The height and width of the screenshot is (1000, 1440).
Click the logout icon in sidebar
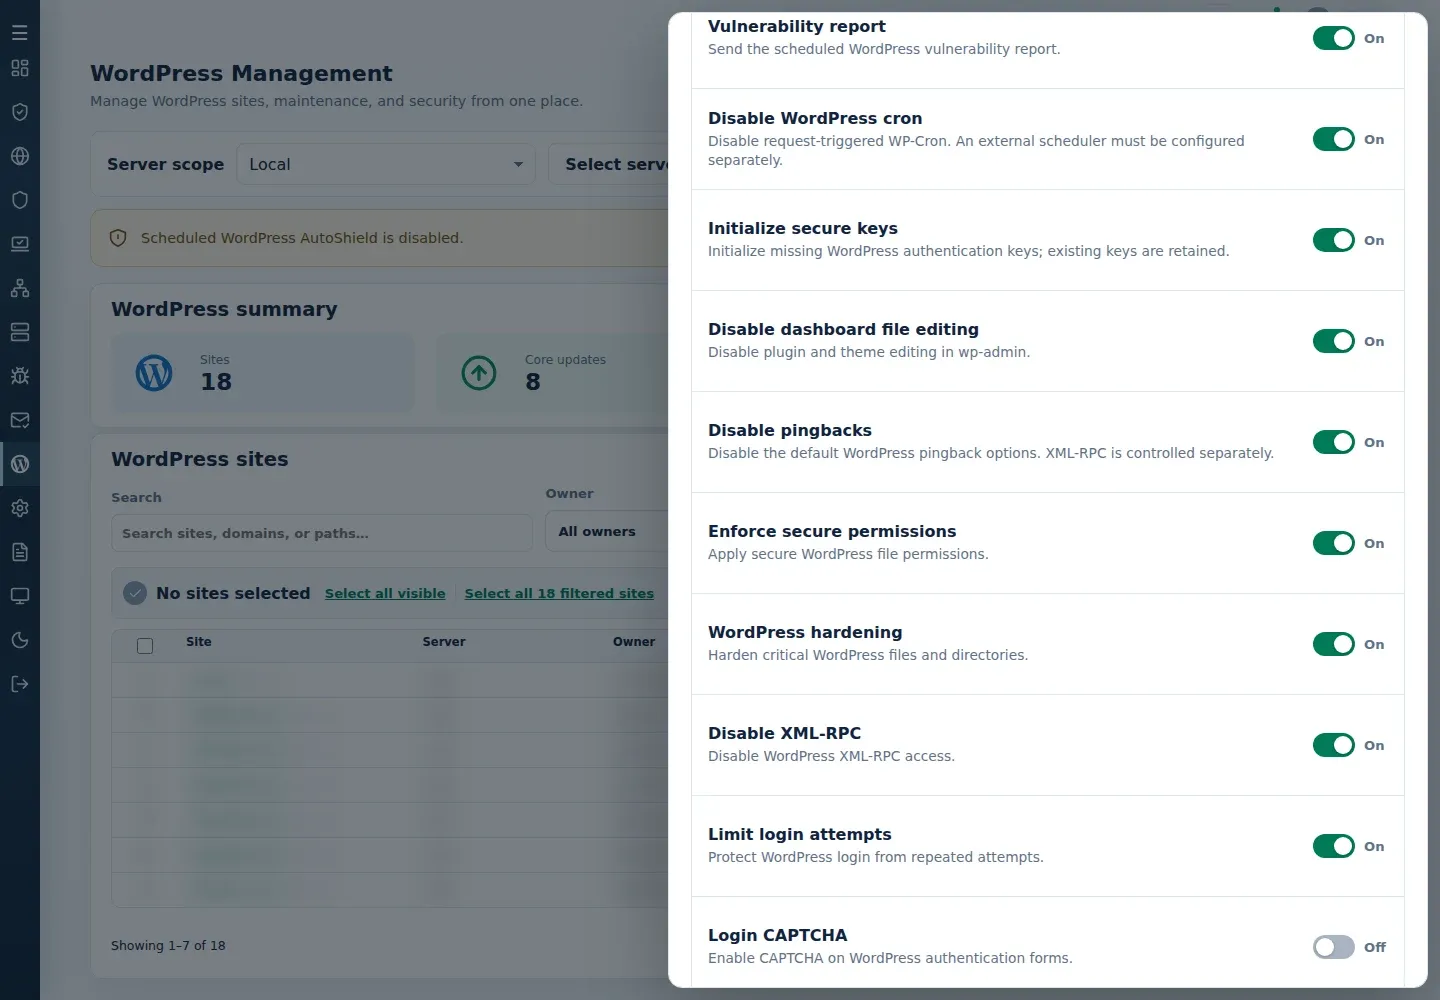[20, 684]
